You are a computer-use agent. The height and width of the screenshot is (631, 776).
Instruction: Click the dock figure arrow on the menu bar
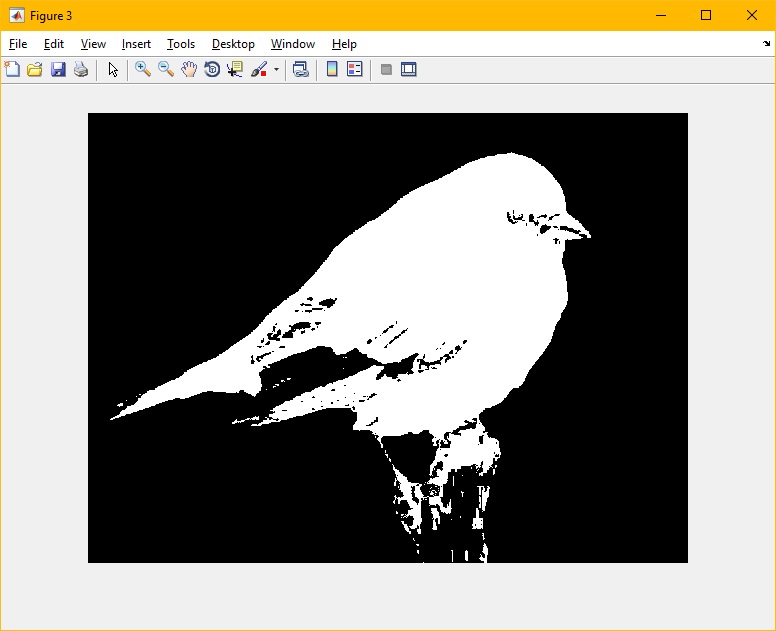tap(766, 44)
